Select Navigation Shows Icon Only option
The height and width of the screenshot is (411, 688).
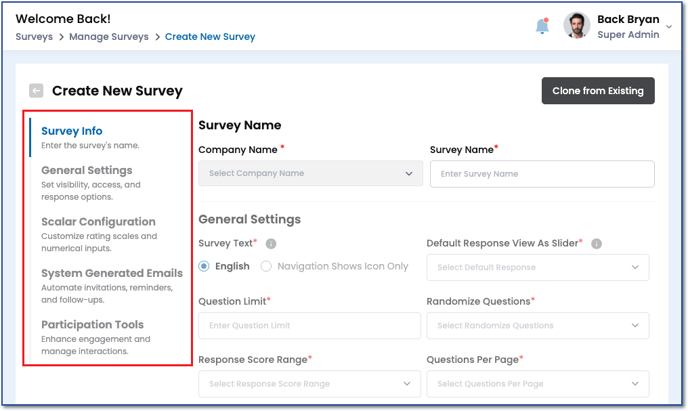tap(267, 267)
